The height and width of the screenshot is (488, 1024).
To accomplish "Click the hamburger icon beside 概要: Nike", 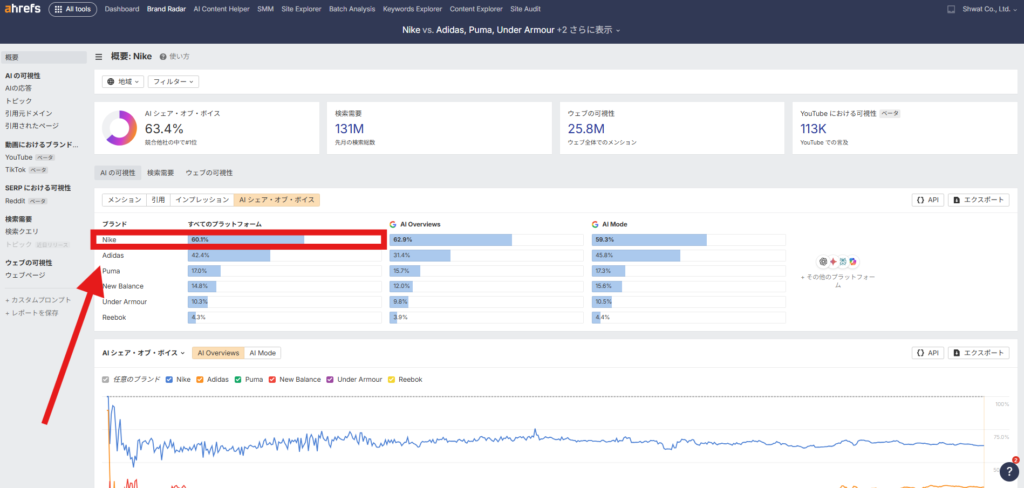I will click(x=98, y=57).
